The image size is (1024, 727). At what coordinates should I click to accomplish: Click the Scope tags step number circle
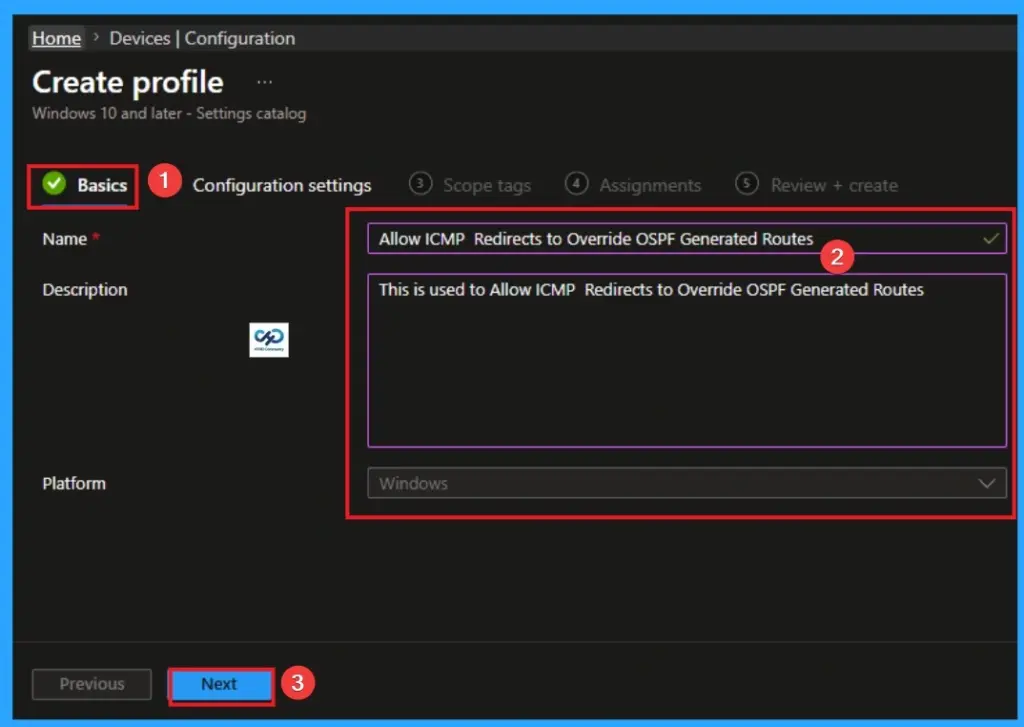click(422, 185)
